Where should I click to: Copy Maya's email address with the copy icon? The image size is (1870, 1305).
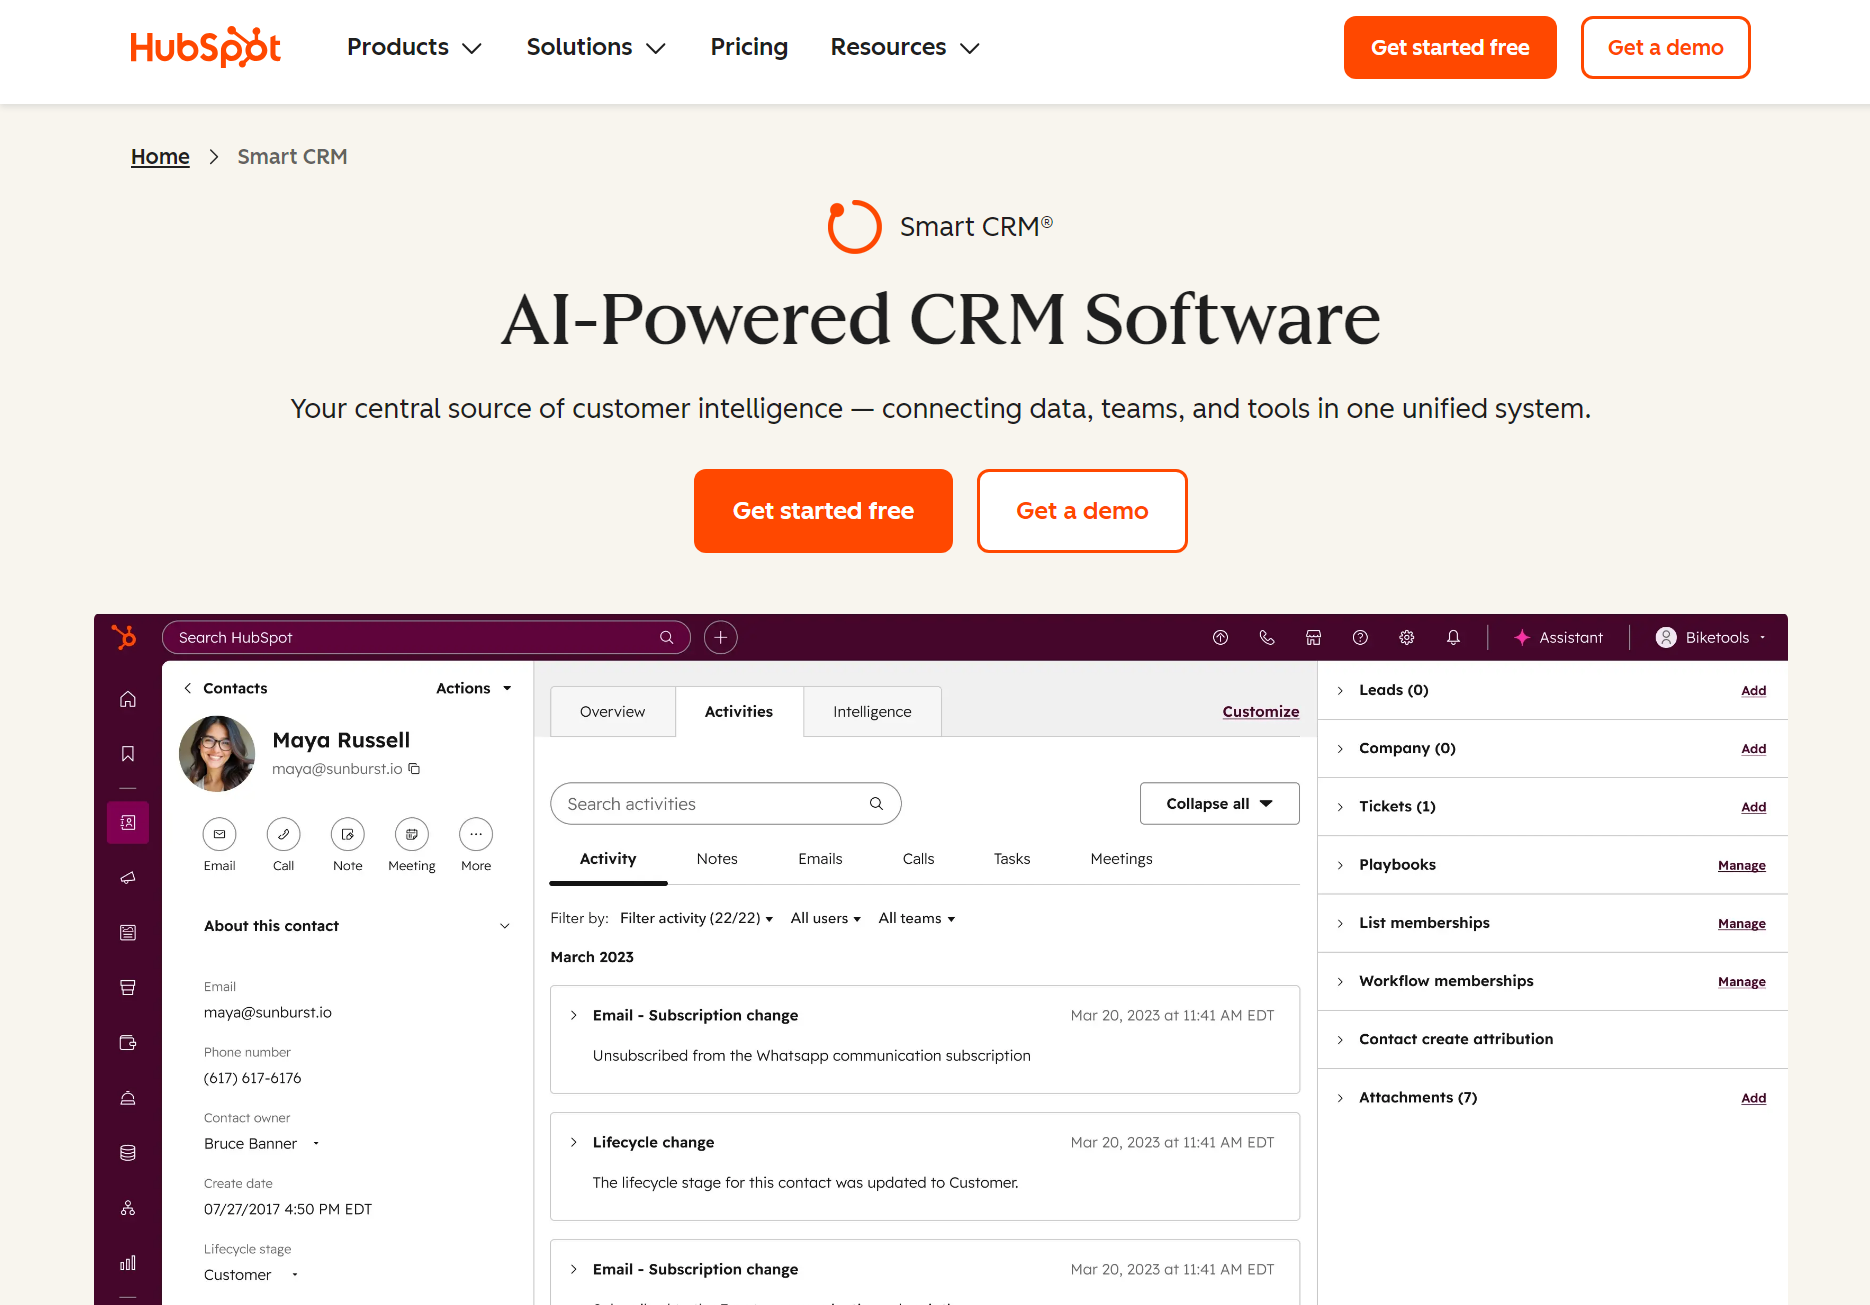414,769
